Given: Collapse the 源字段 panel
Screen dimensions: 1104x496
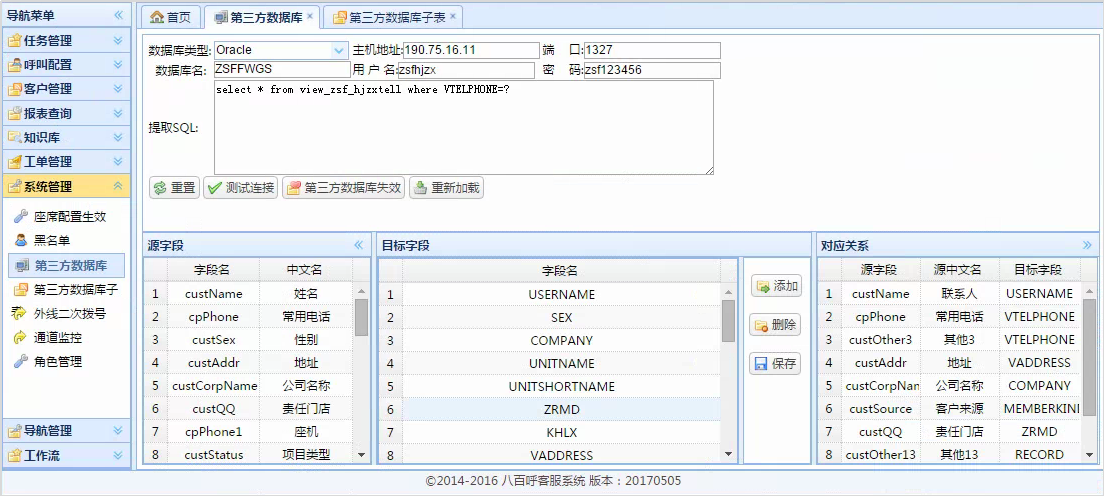Looking at the screenshot, I should [x=358, y=245].
